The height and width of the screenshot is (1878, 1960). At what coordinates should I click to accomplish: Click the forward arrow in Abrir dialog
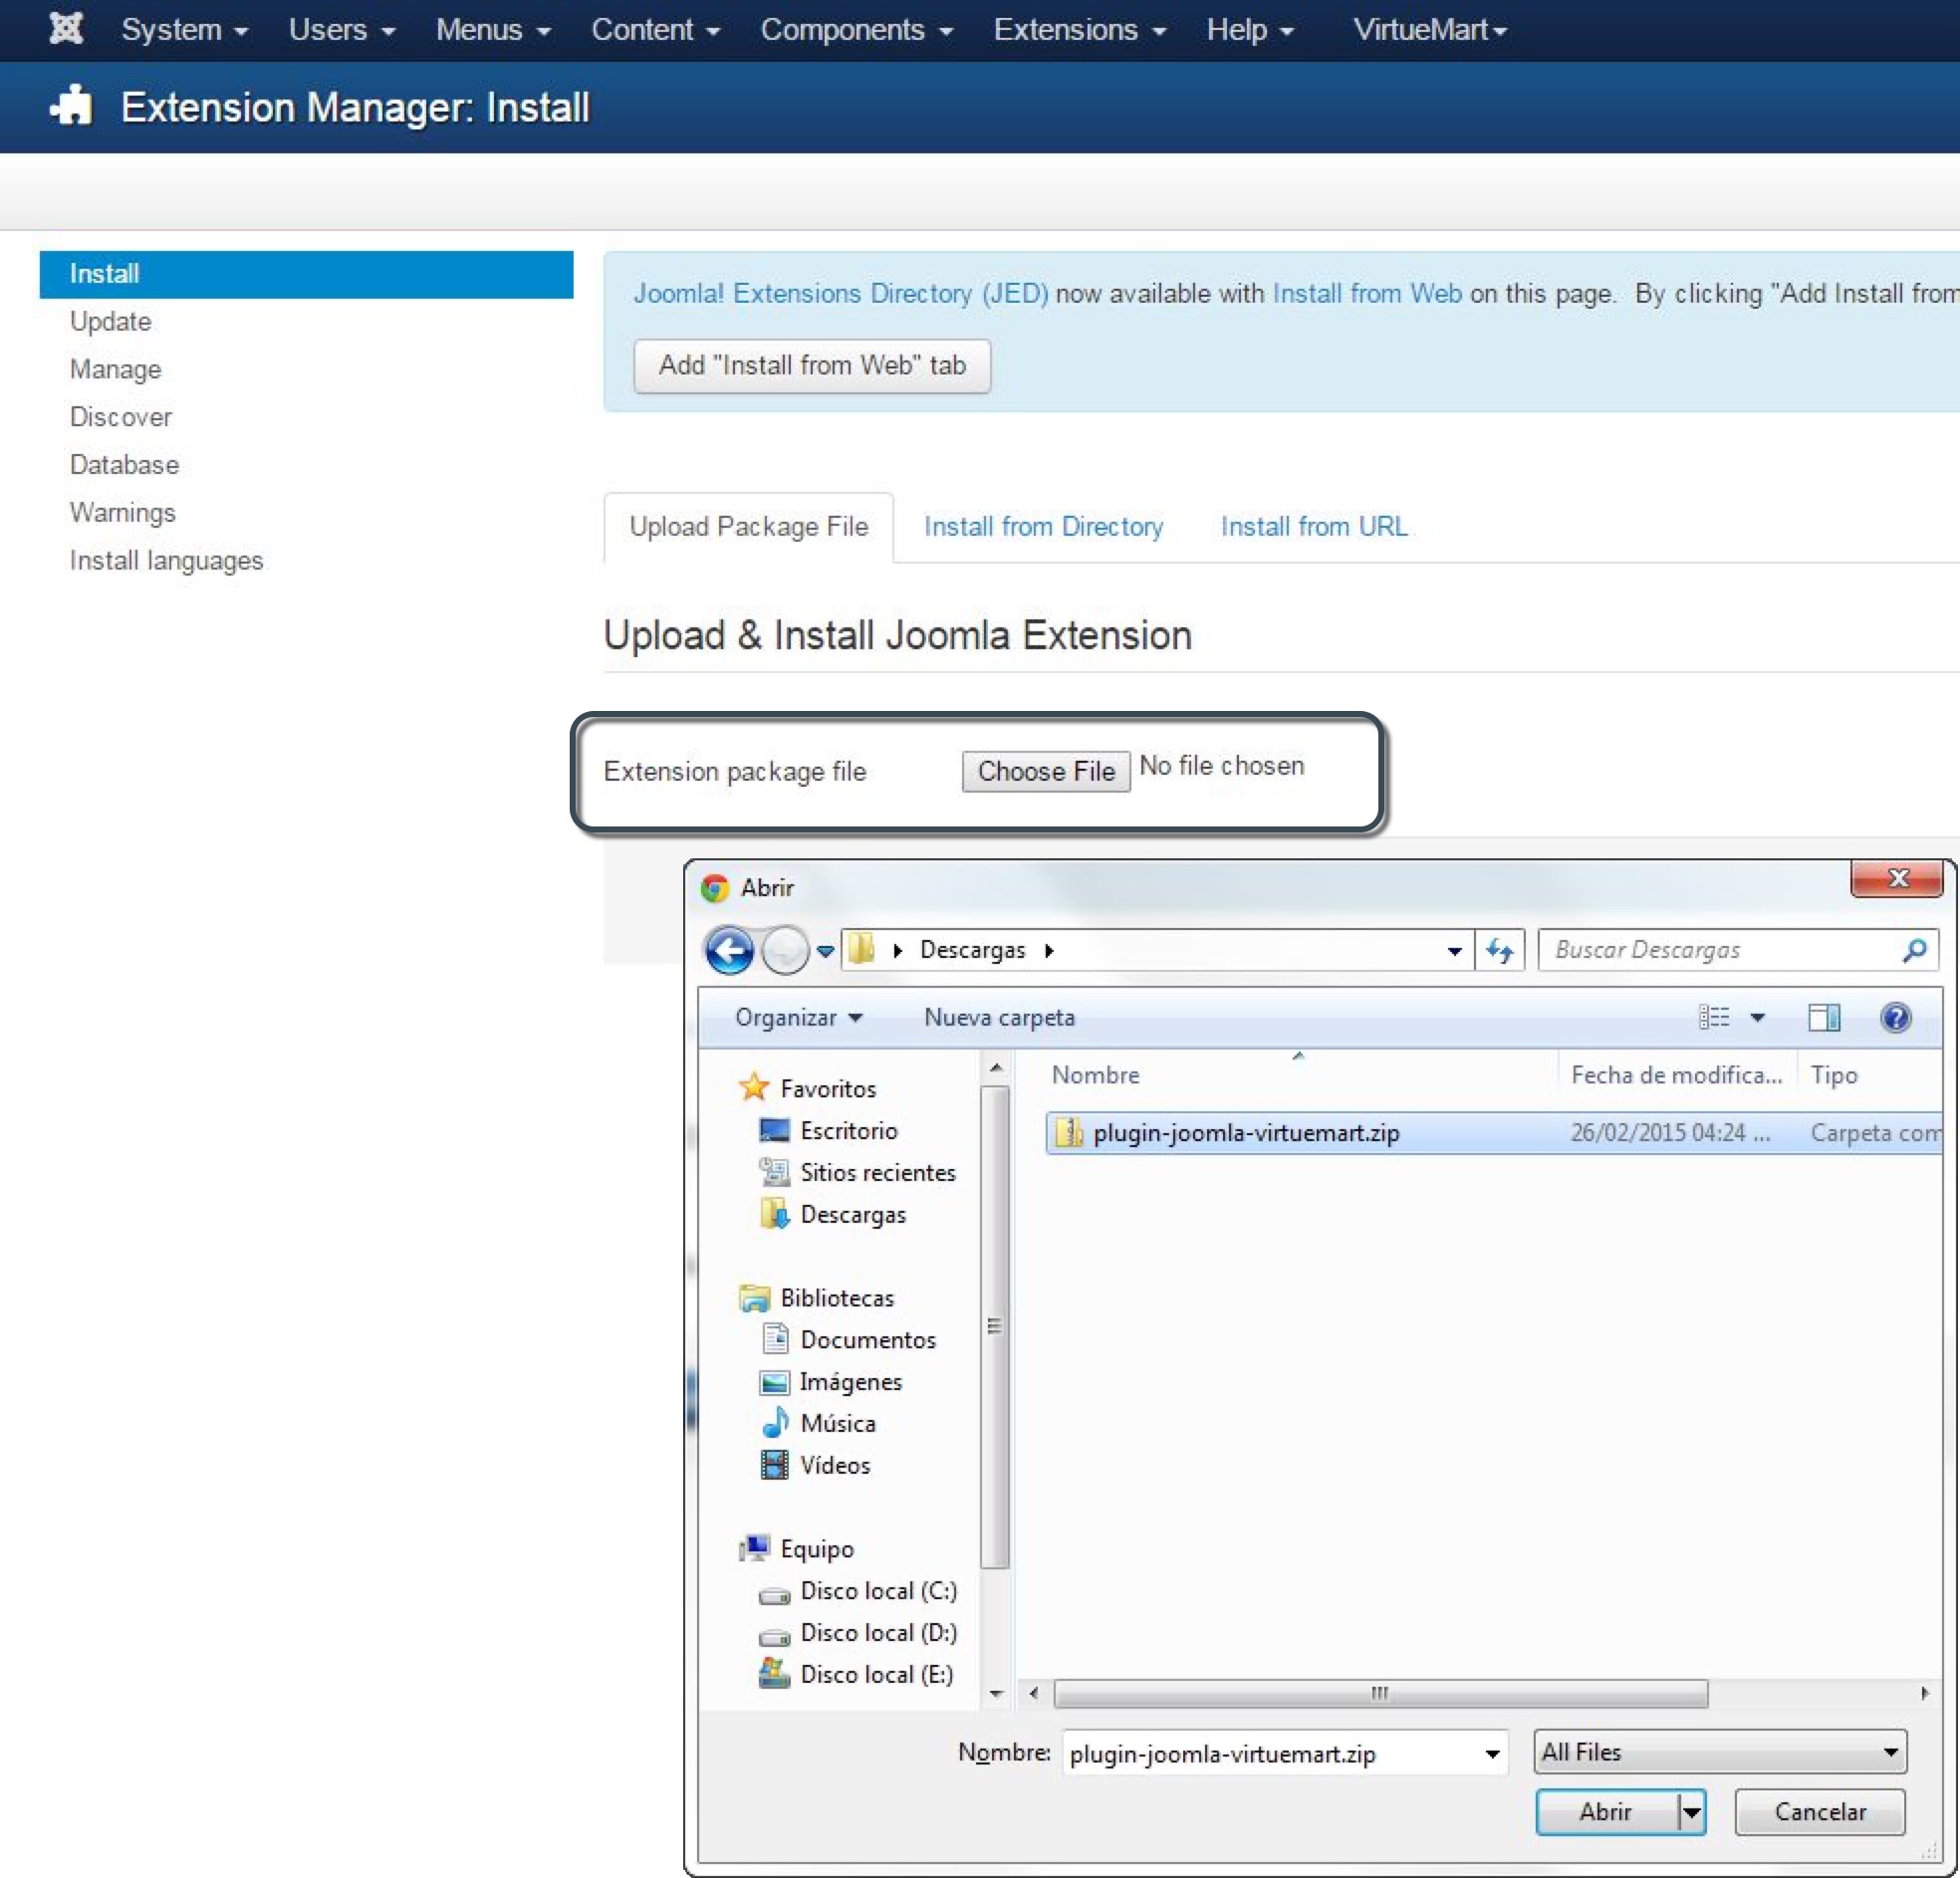tap(785, 949)
